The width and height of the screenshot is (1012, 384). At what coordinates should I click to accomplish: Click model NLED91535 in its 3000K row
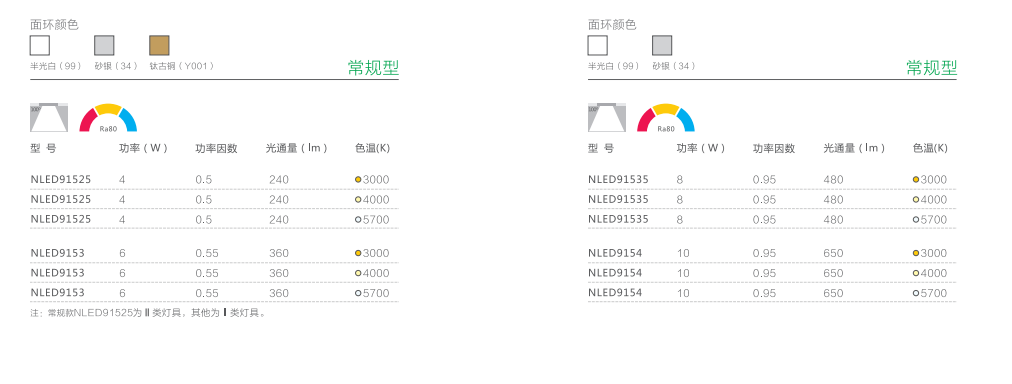tap(618, 179)
